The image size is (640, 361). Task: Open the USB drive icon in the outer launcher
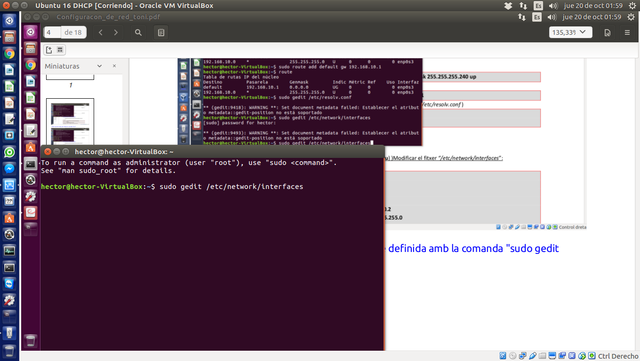point(9,332)
